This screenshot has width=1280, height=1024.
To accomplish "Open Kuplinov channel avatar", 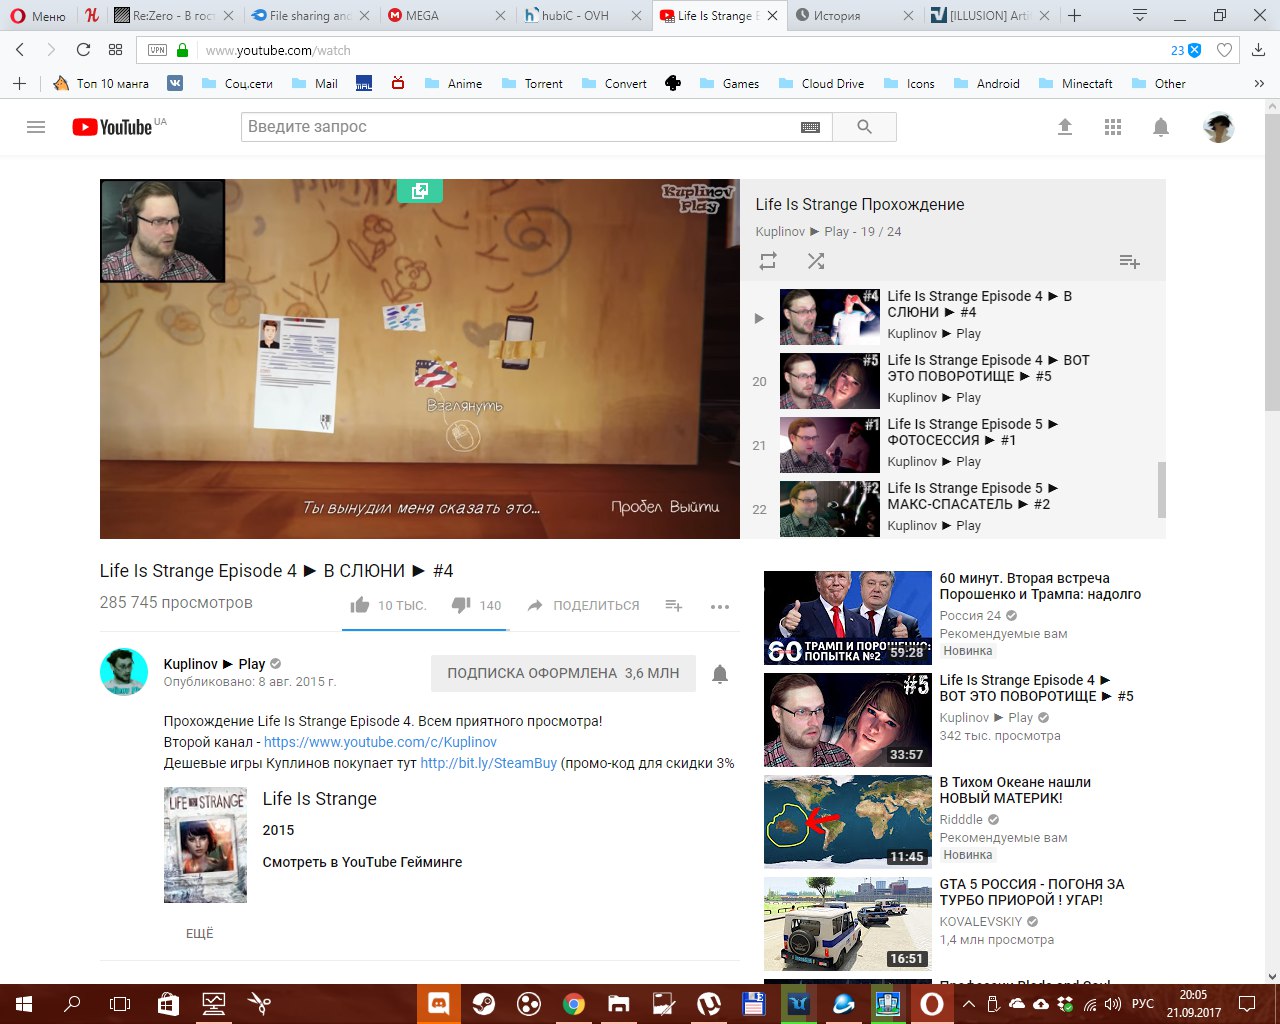I will [124, 671].
